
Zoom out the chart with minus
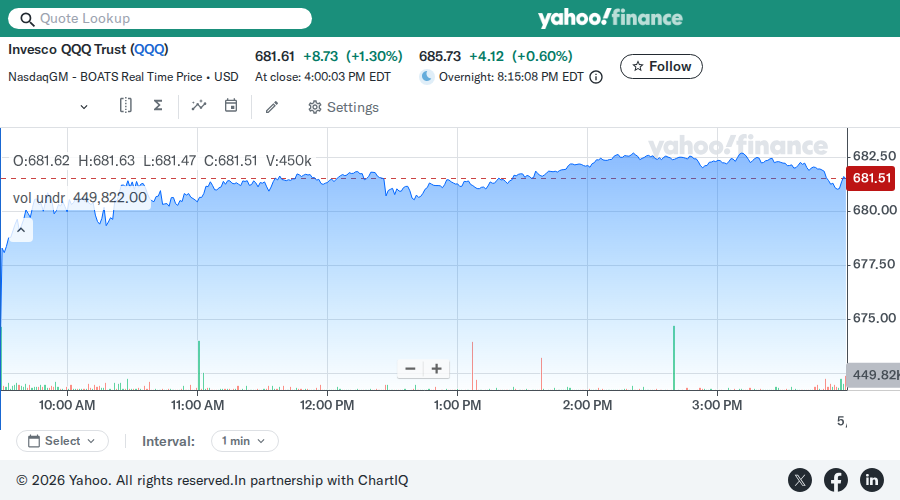pos(410,369)
